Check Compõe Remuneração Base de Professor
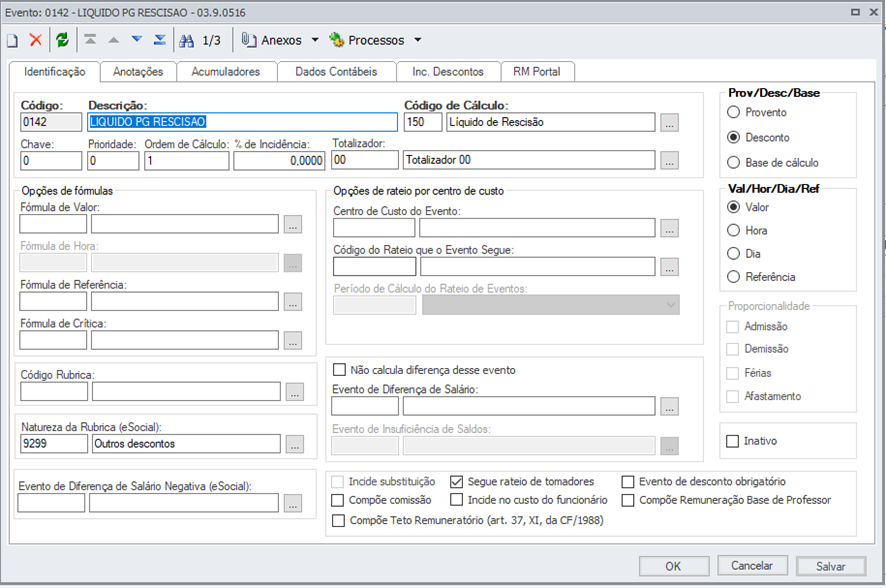This screenshot has height=588, width=886. 628,500
